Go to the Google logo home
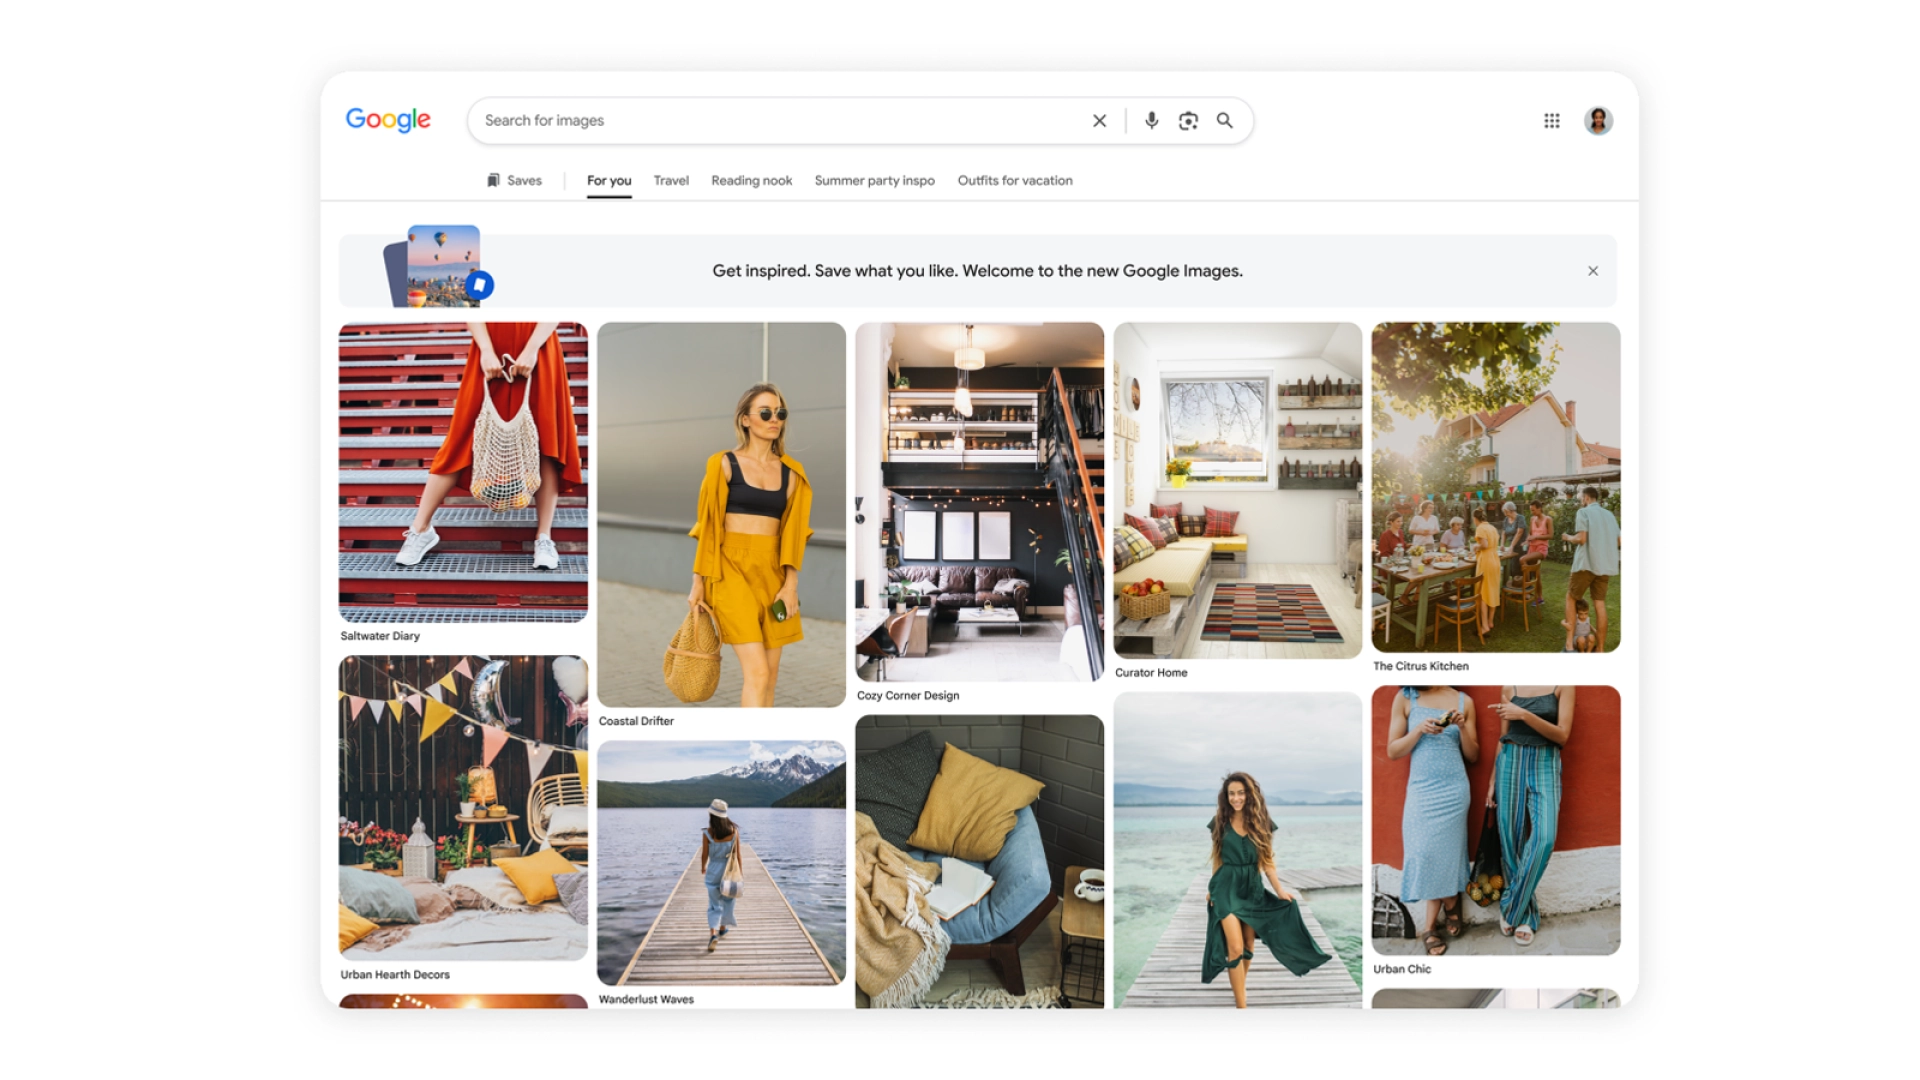Viewport: 1920px width, 1080px height. pos(388,120)
